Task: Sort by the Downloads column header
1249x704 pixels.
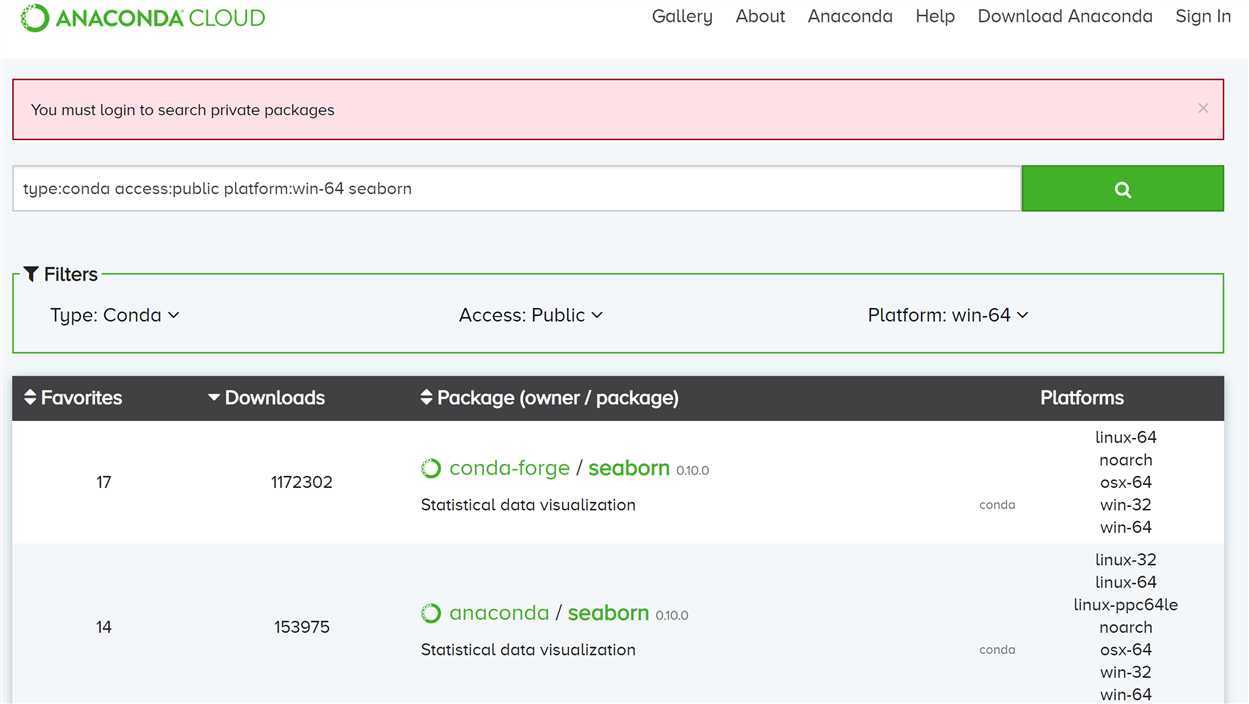Action: 266,397
